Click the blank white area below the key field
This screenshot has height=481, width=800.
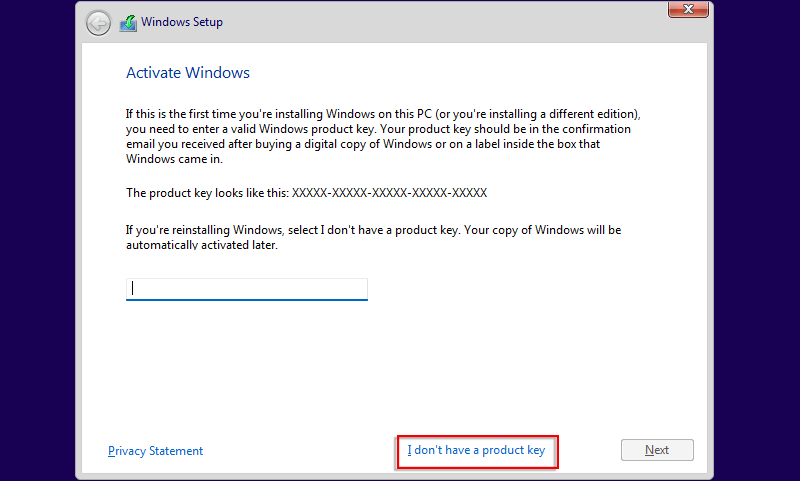[x=400, y=370]
